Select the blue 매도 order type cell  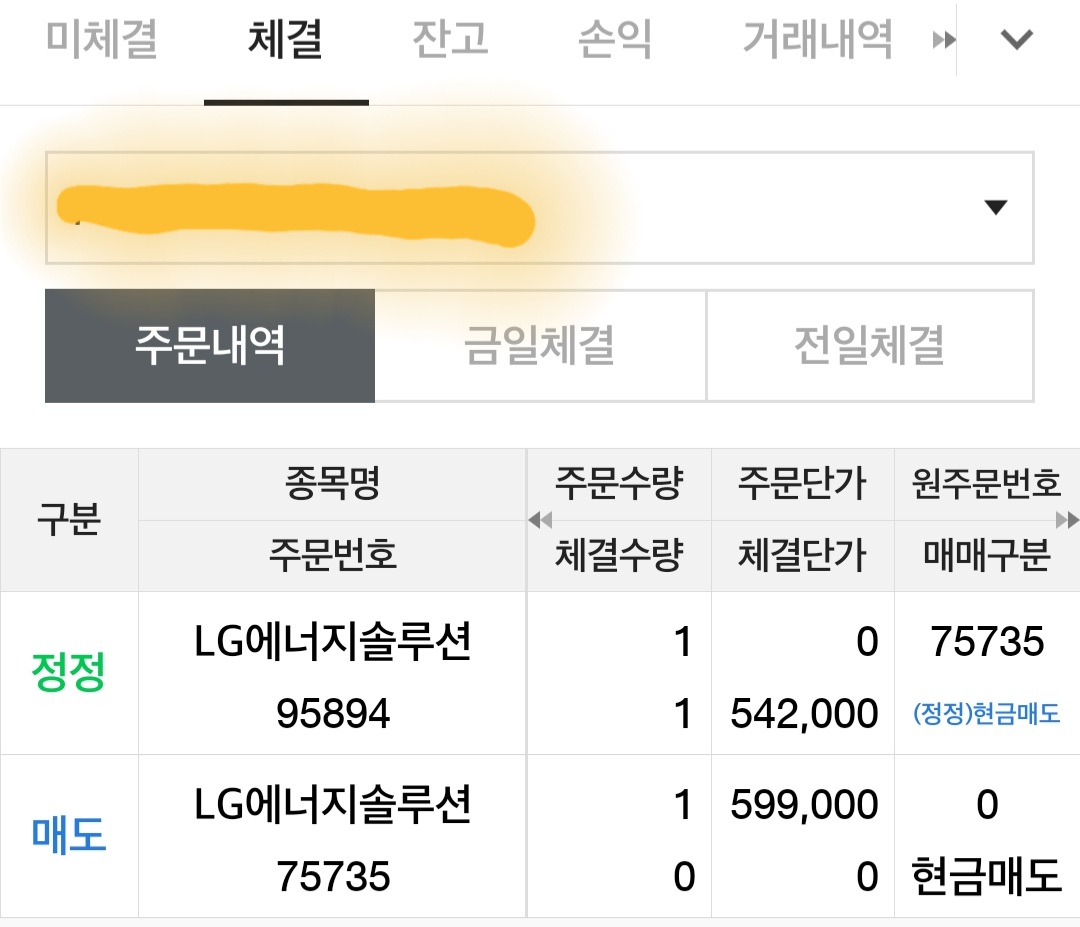[x=69, y=835]
